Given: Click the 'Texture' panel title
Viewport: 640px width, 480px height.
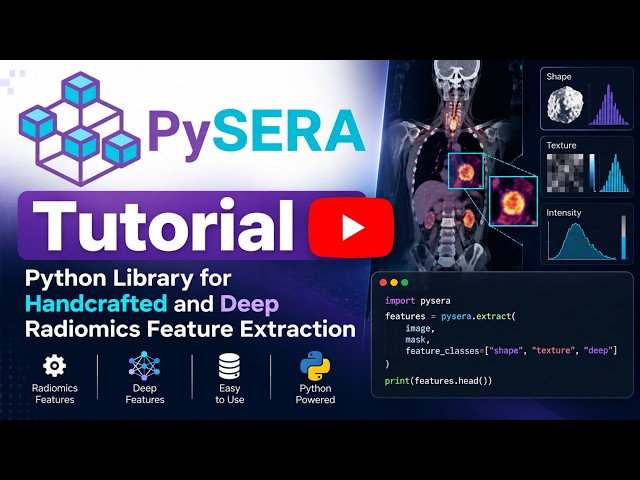Looking at the screenshot, I should coord(561,145).
